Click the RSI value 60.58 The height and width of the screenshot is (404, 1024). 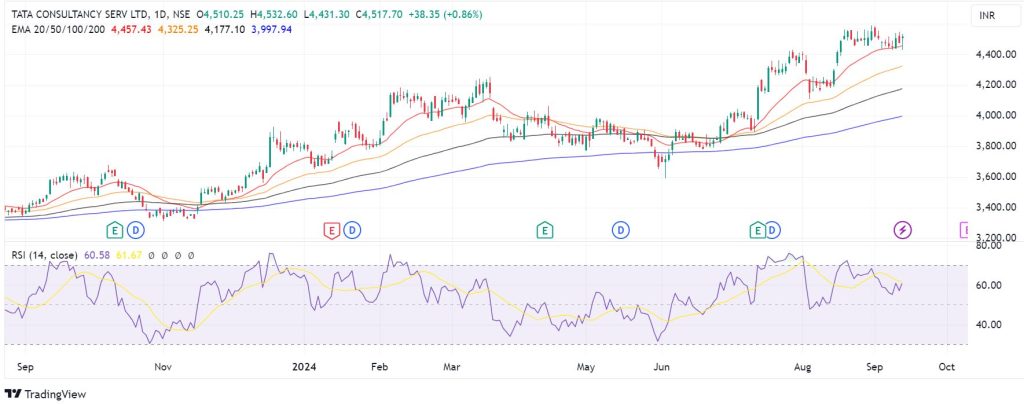click(96, 255)
